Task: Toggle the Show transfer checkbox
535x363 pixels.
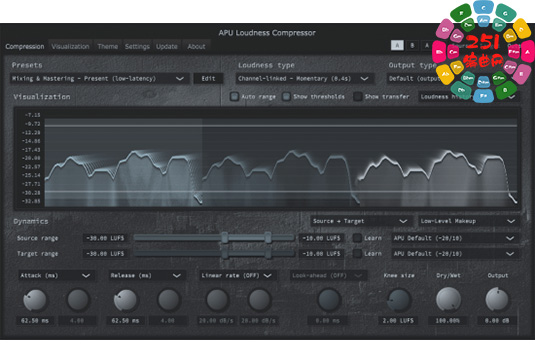Action: (x=357, y=97)
